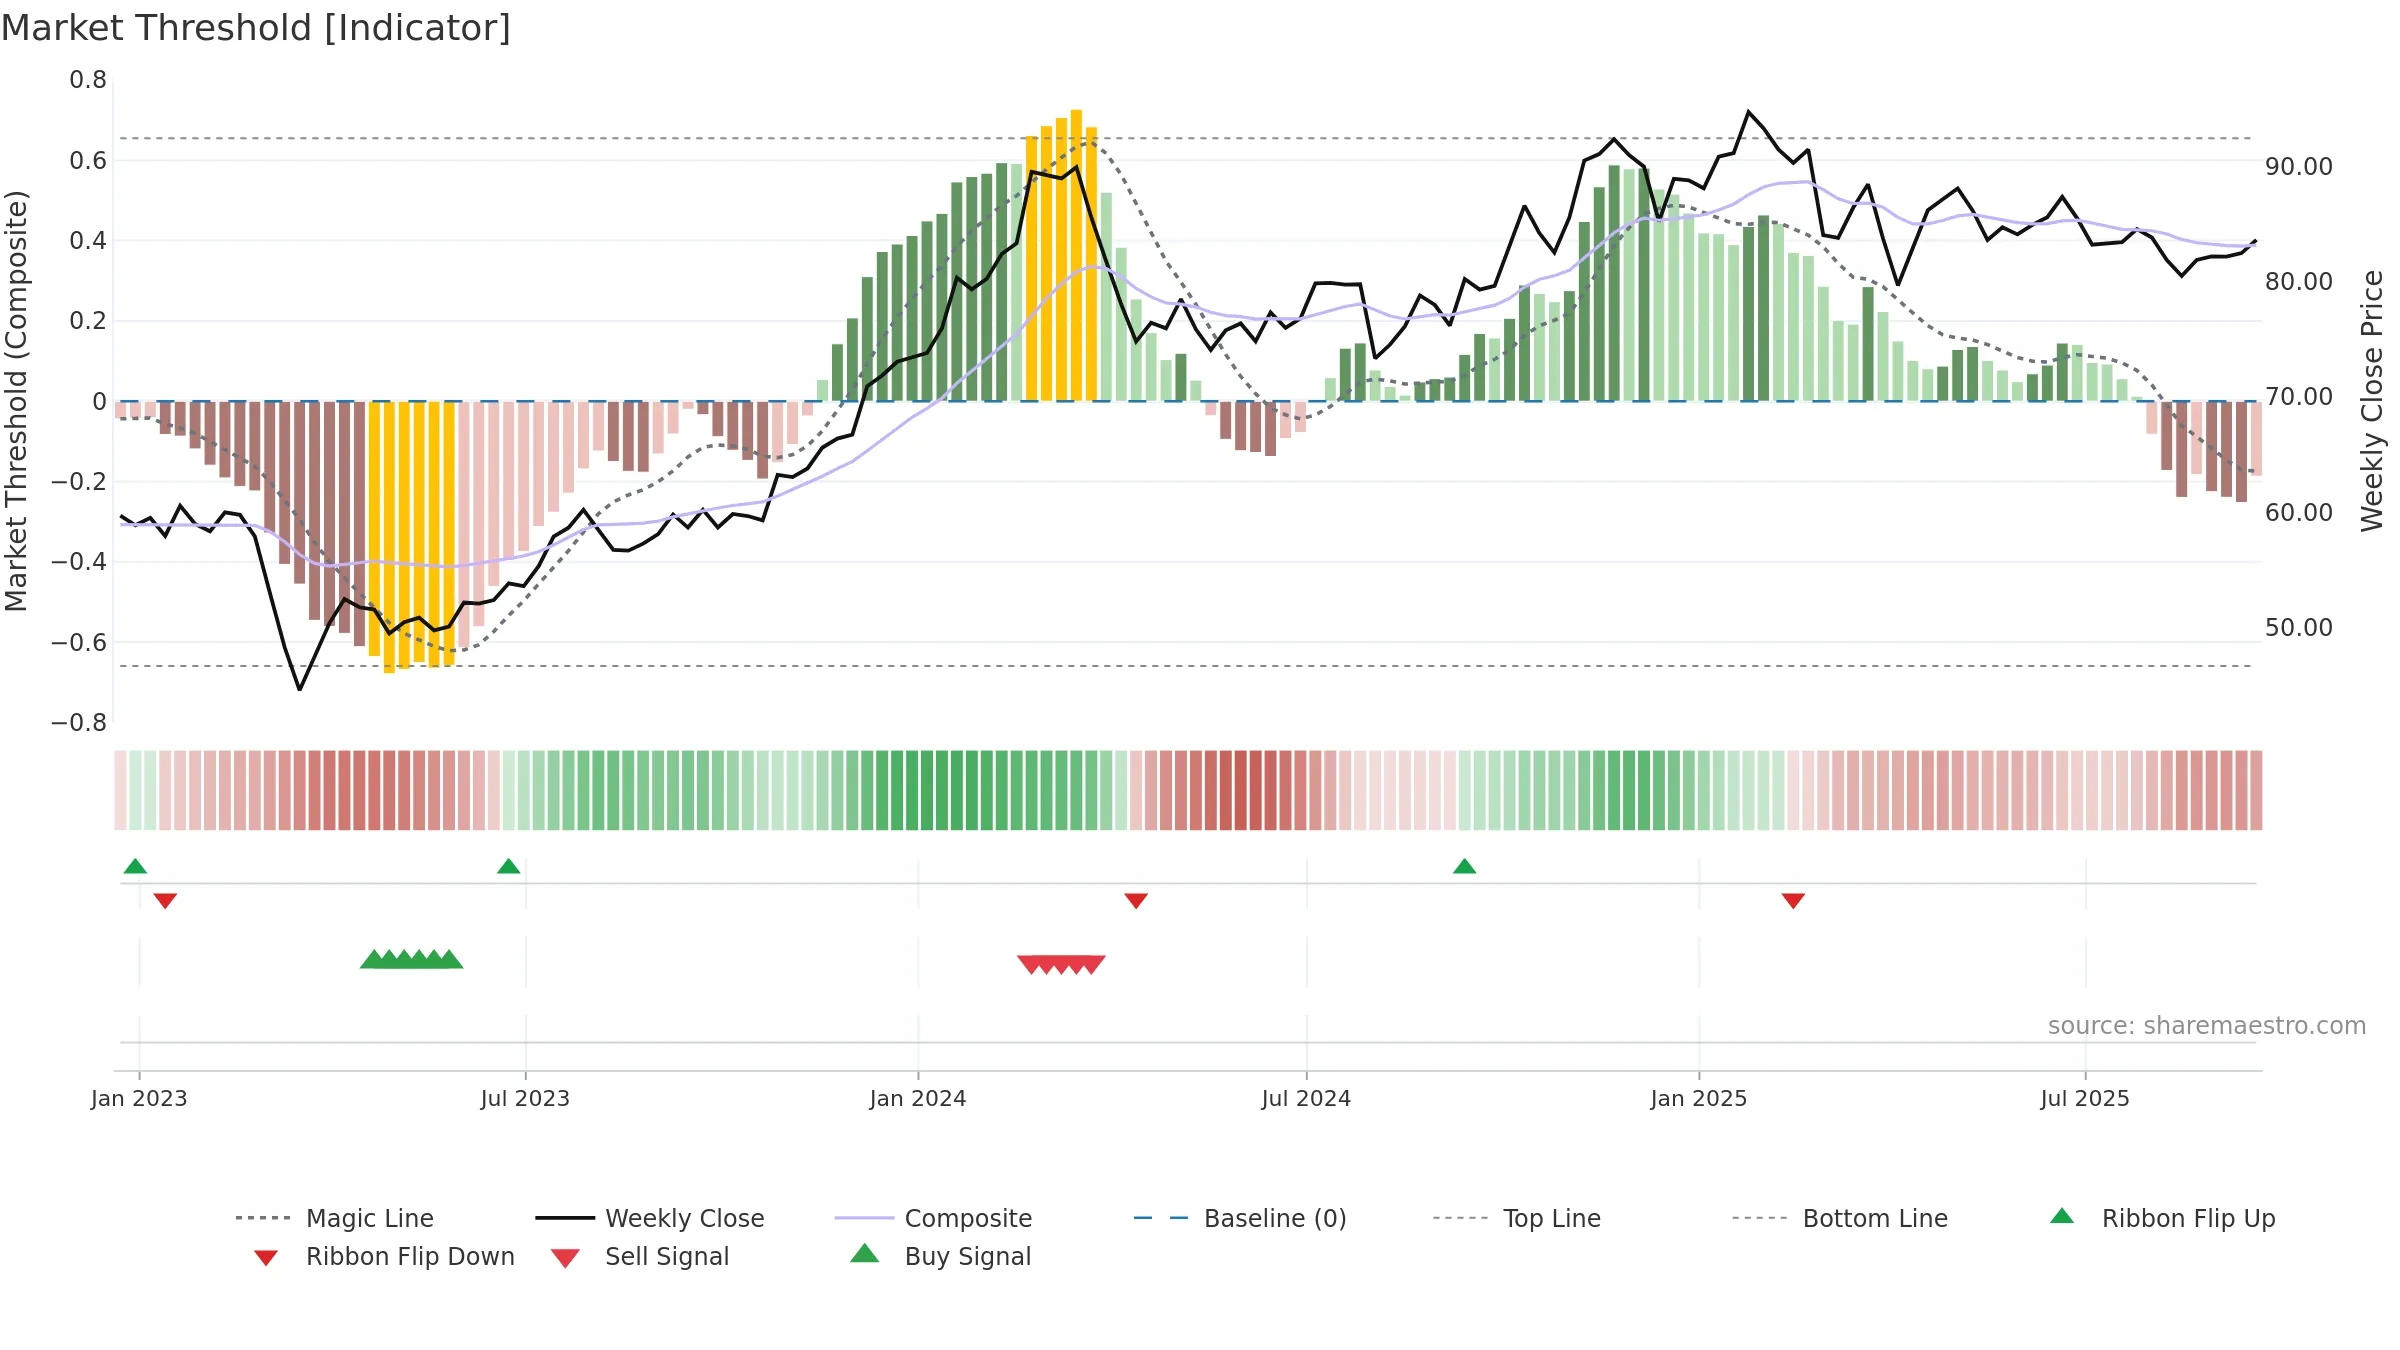This screenshot has height=1350, width=2400.
Task: Click the lowest yellow bar below bottom line
Action: click(389, 537)
